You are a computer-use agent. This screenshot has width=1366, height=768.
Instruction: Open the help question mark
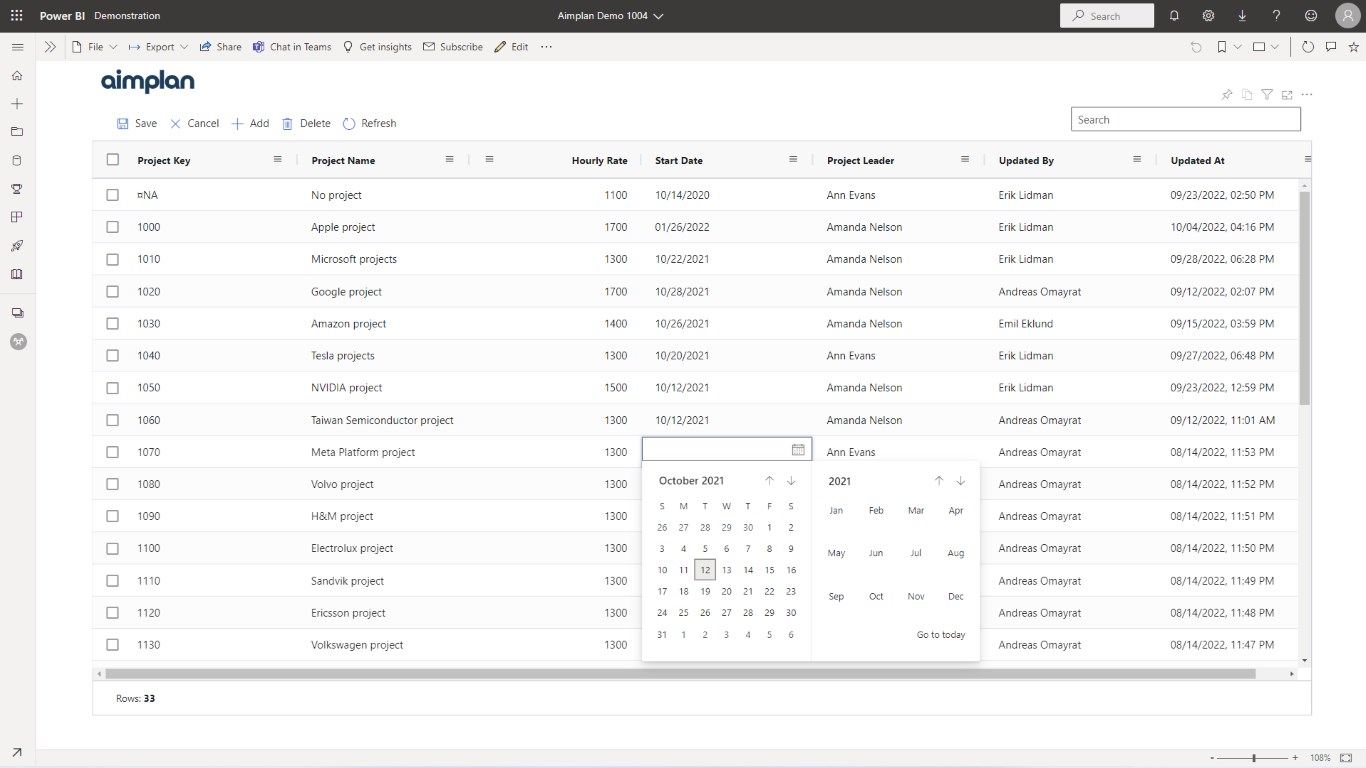pyautogui.click(x=1276, y=16)
